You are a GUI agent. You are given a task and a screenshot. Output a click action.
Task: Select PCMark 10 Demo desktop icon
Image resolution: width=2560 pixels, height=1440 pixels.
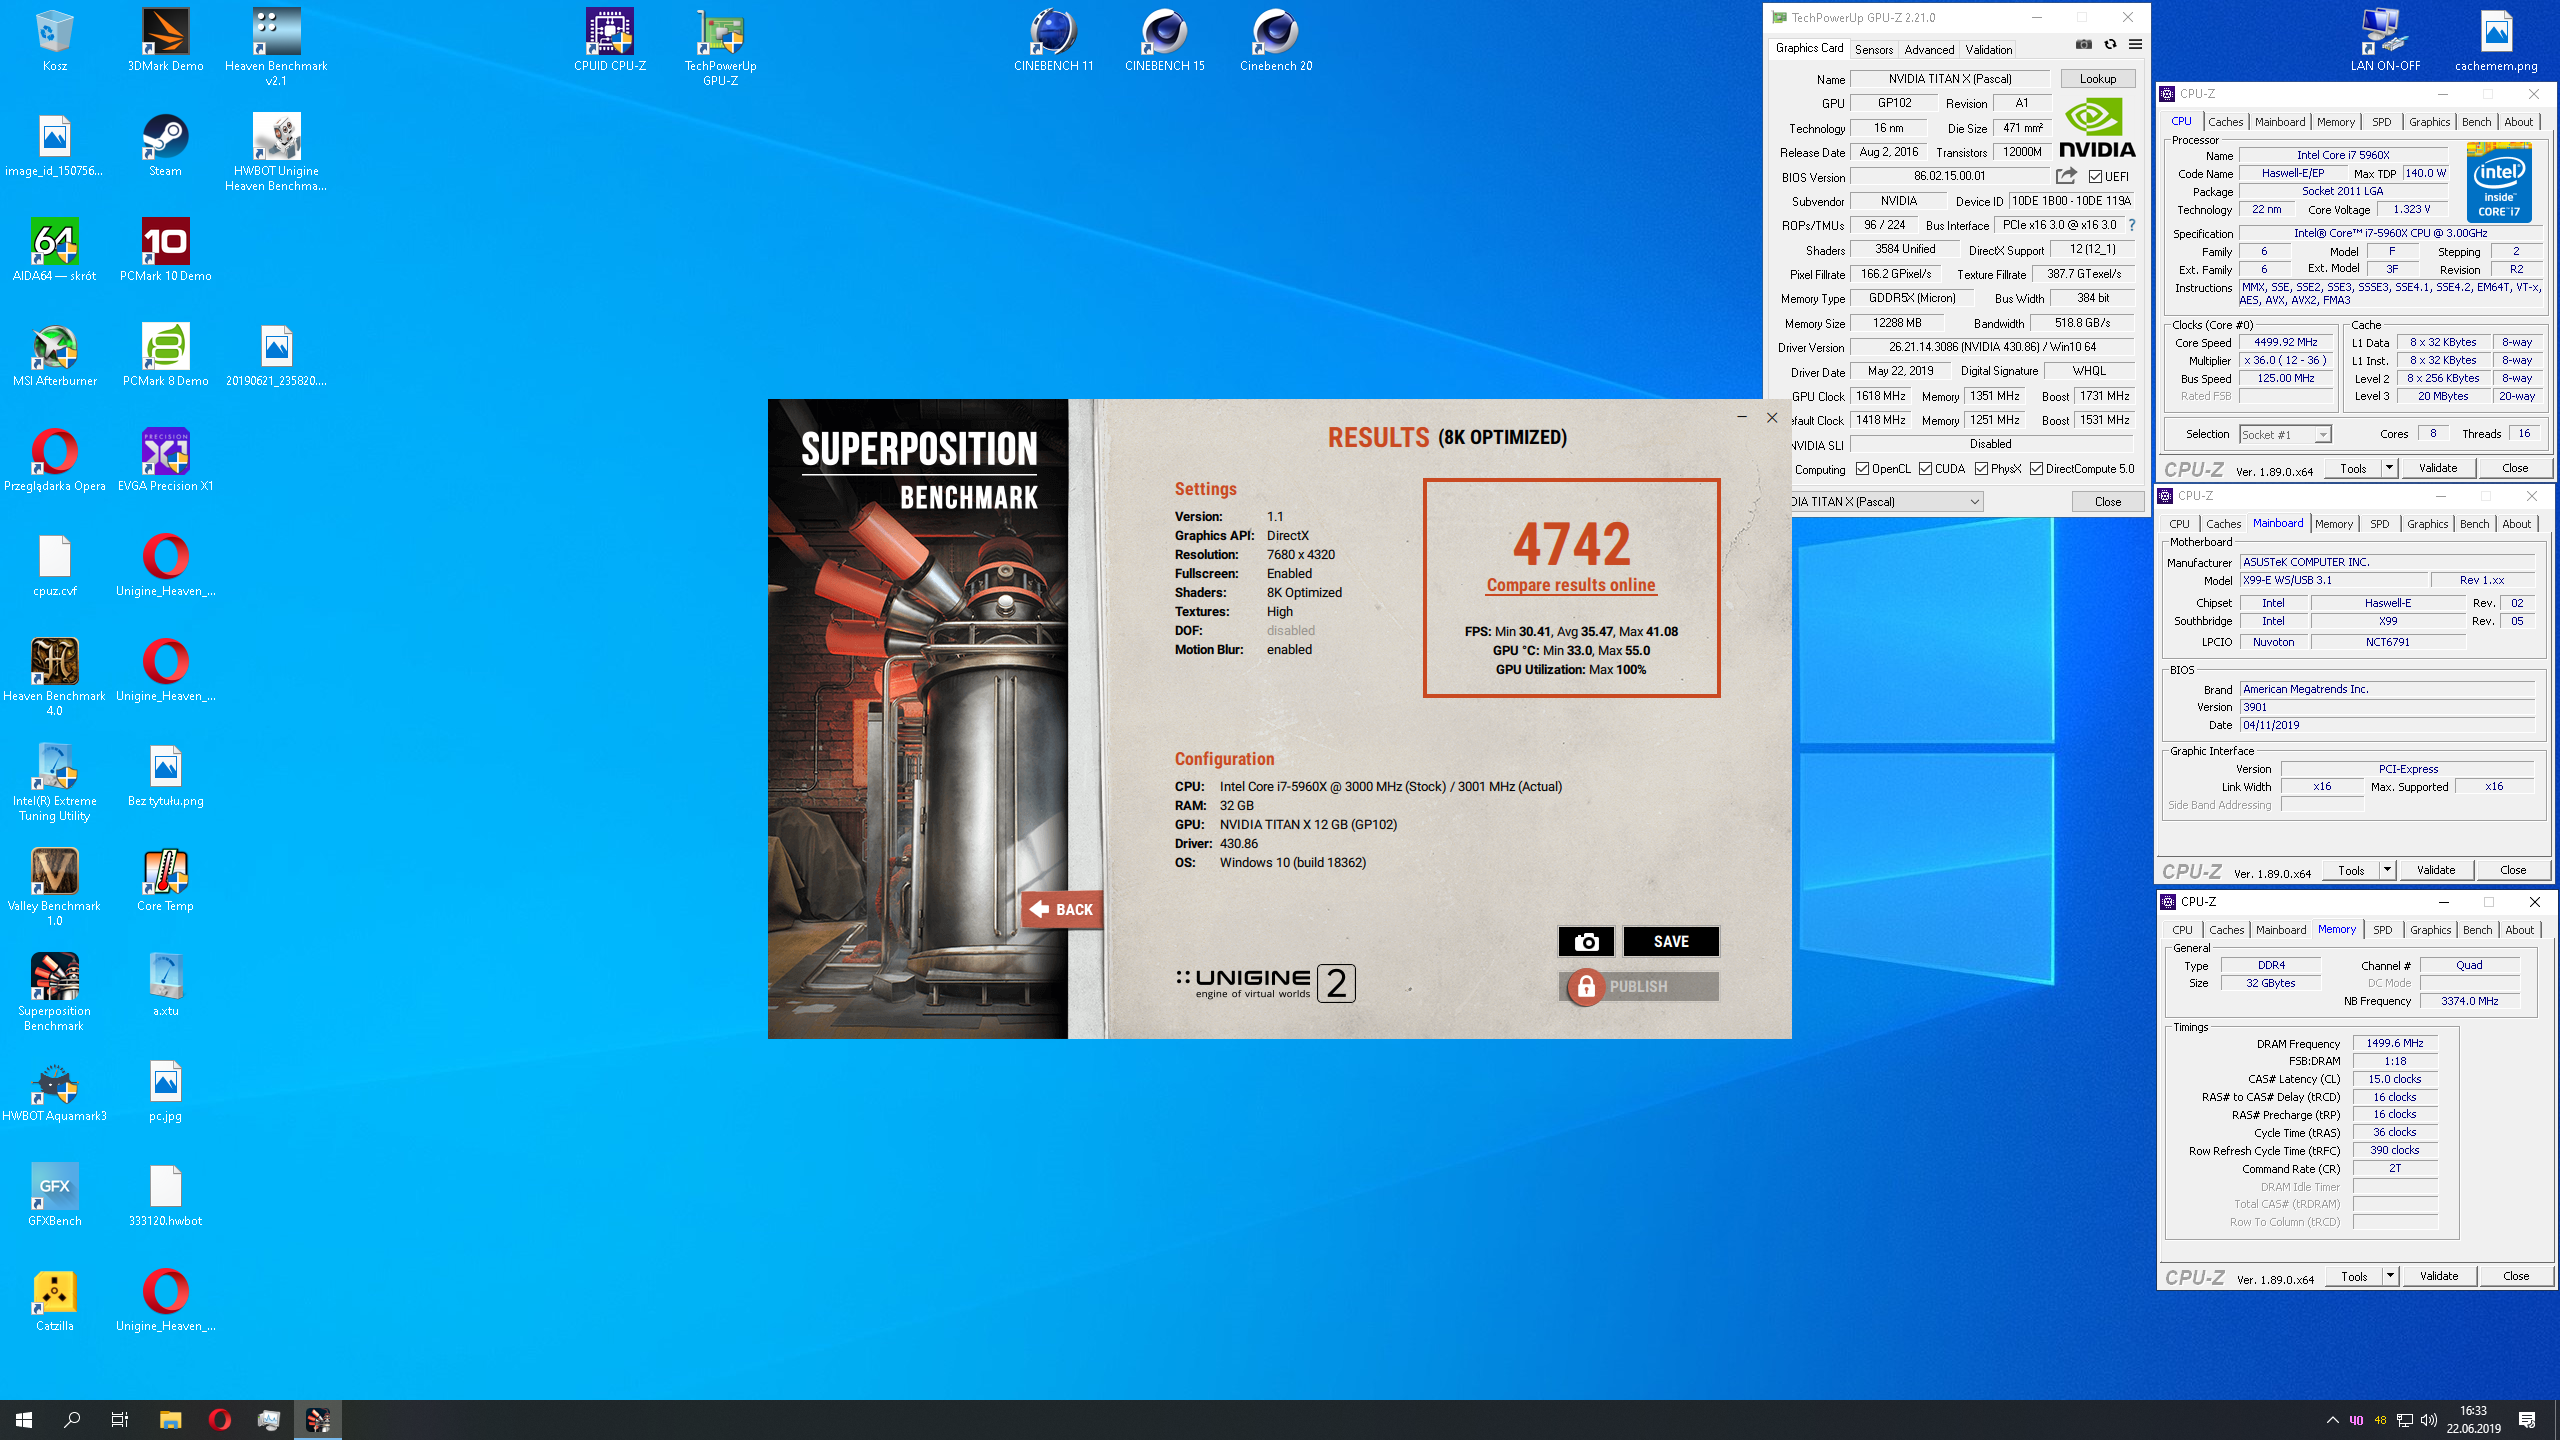(165, 250)
